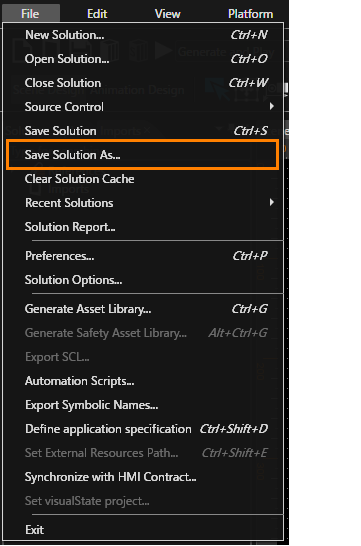The height and width of the screenshot is (546, 361).
Task: Open the Edit menu
Action: [97, 14]
